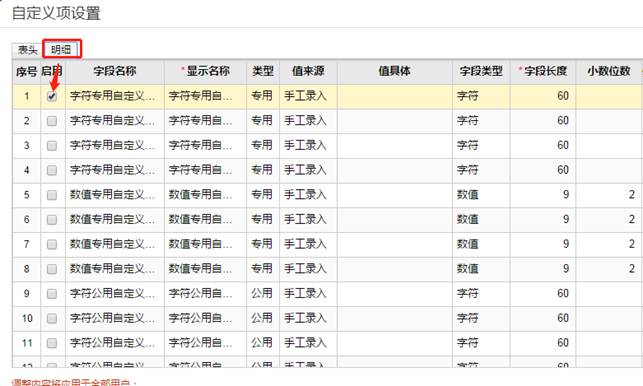The width and height of the screenshot is (643, 386).
Task: Select the 值来源 cell in row 1
Action: pyautogui.click(x=308, y=96)
